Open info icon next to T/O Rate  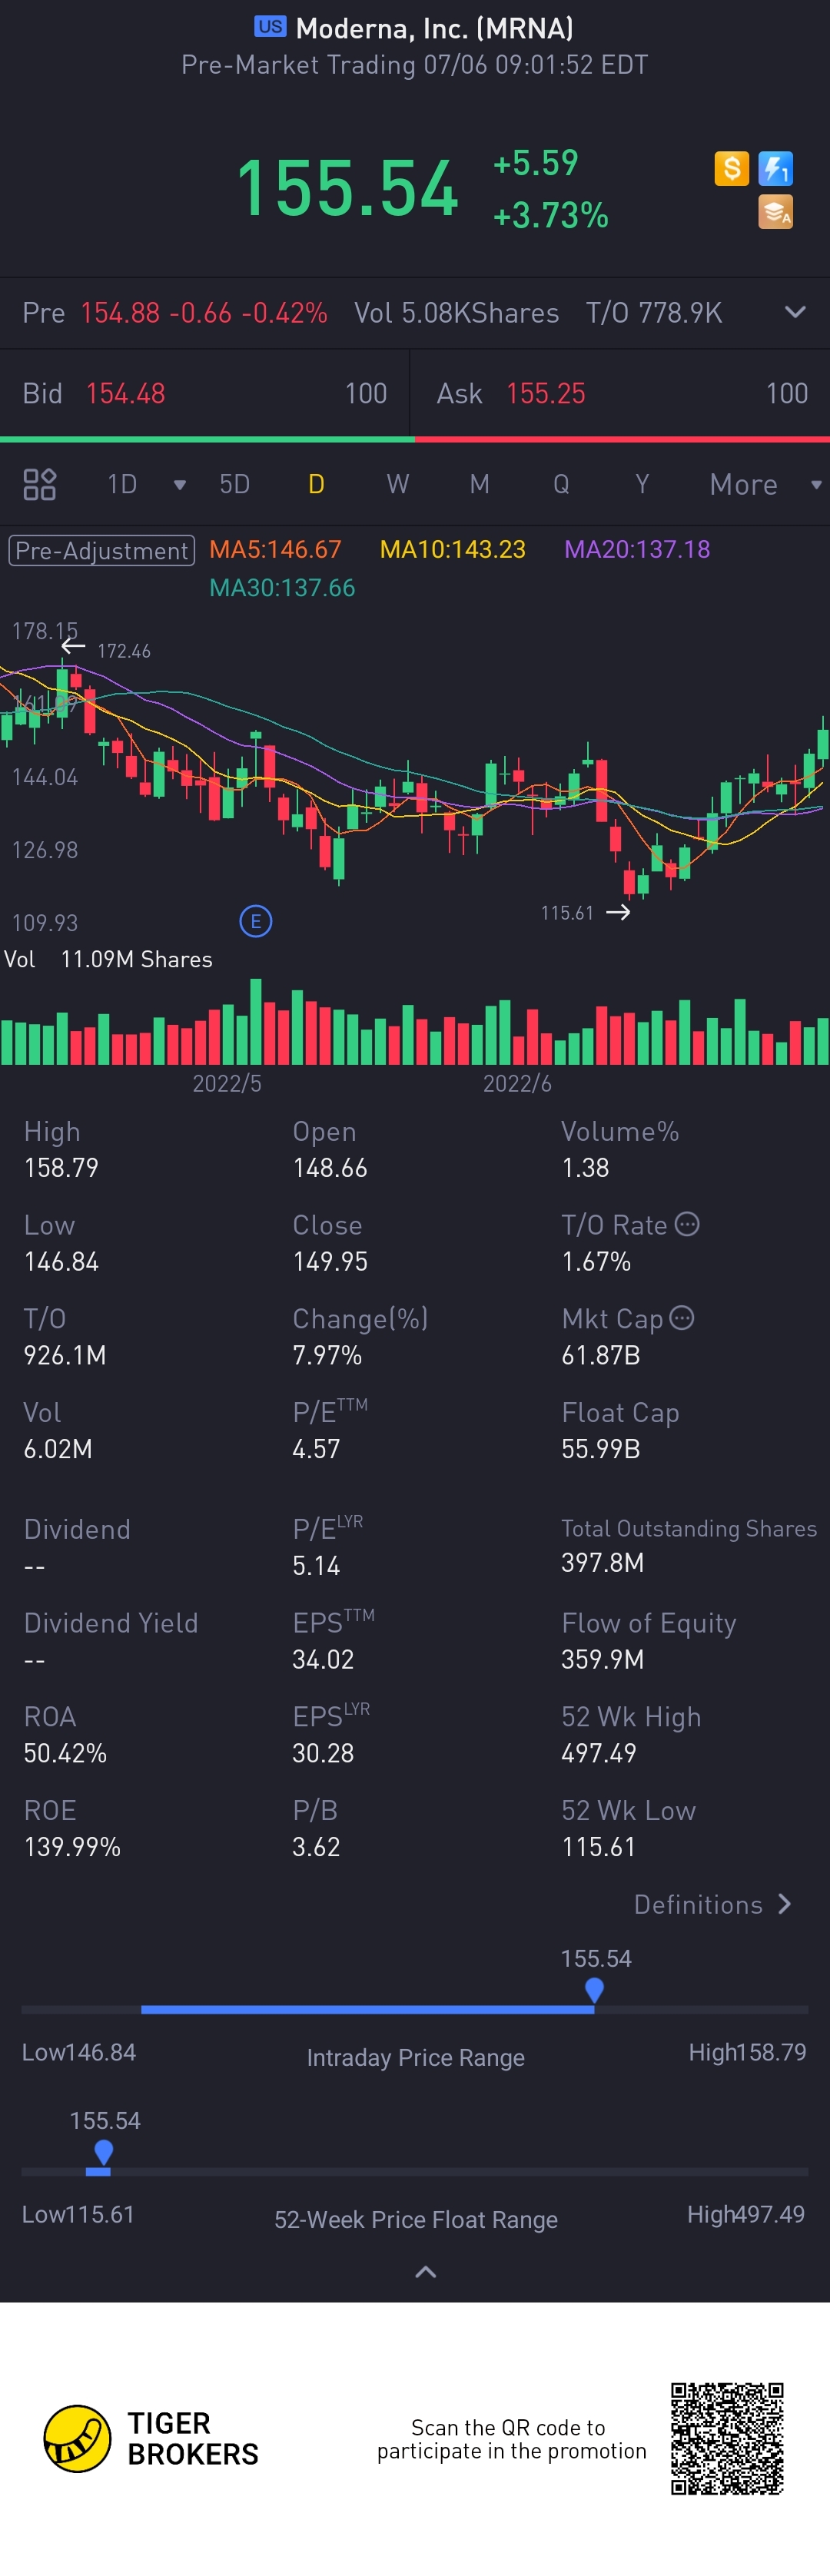(x=687, y=1224)
